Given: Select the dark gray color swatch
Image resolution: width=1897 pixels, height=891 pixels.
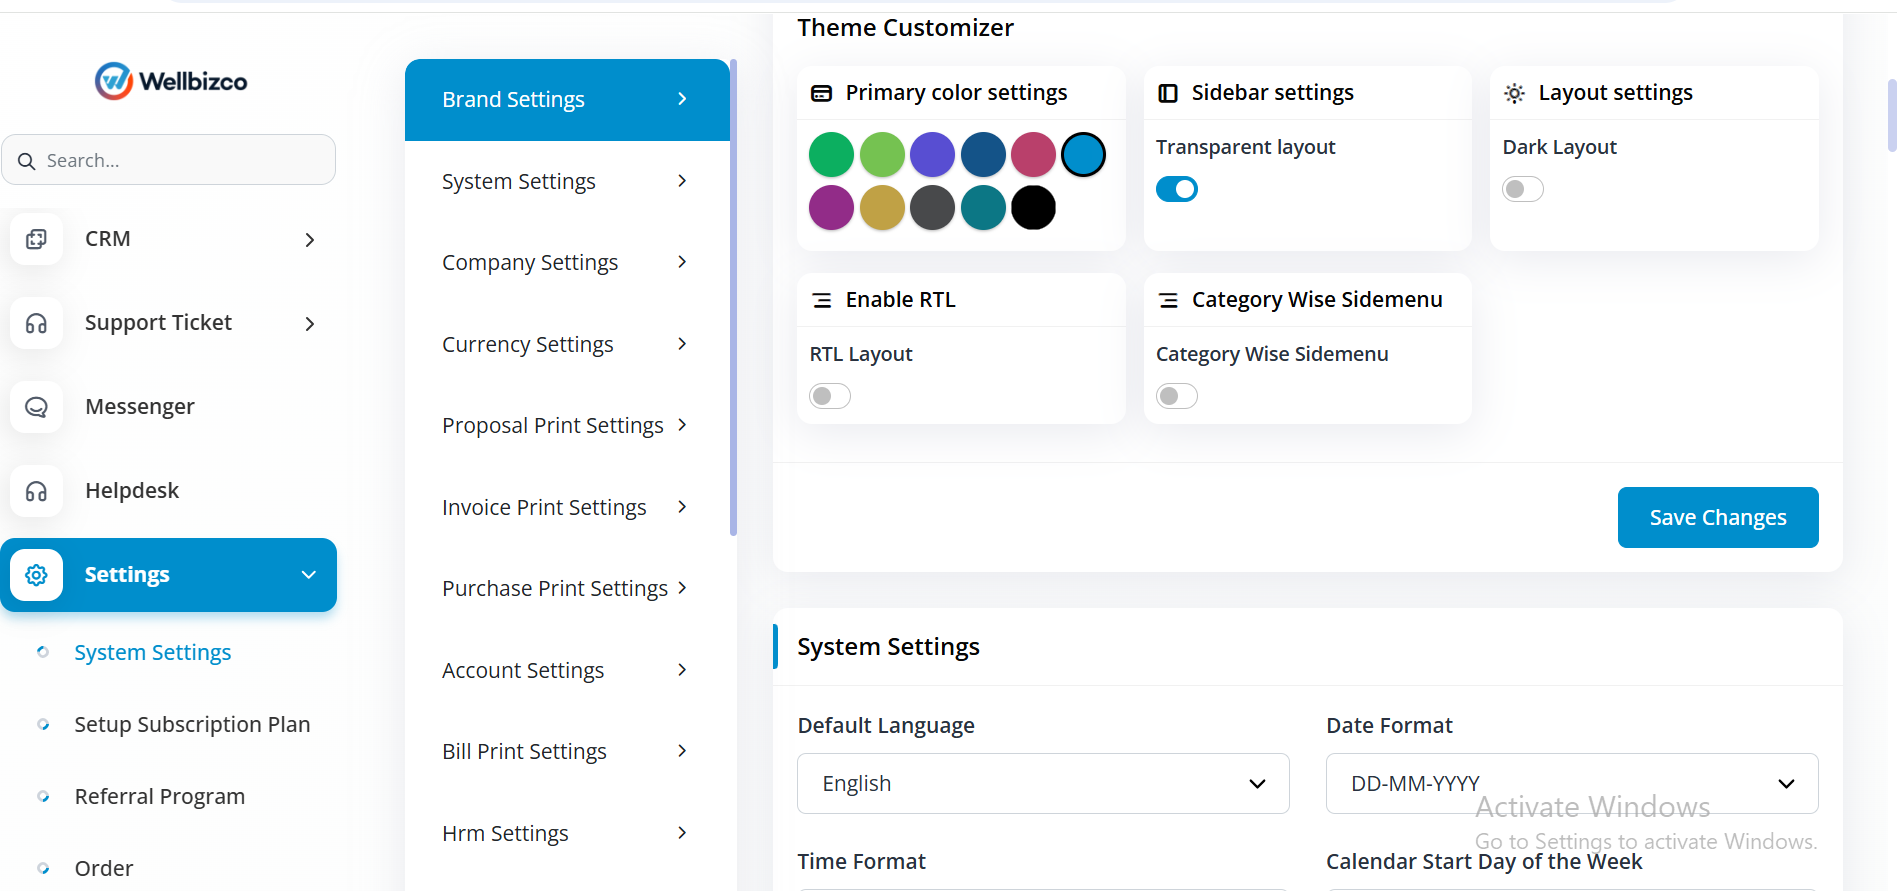Looking at the screenshot, I should tap(932, 208).
